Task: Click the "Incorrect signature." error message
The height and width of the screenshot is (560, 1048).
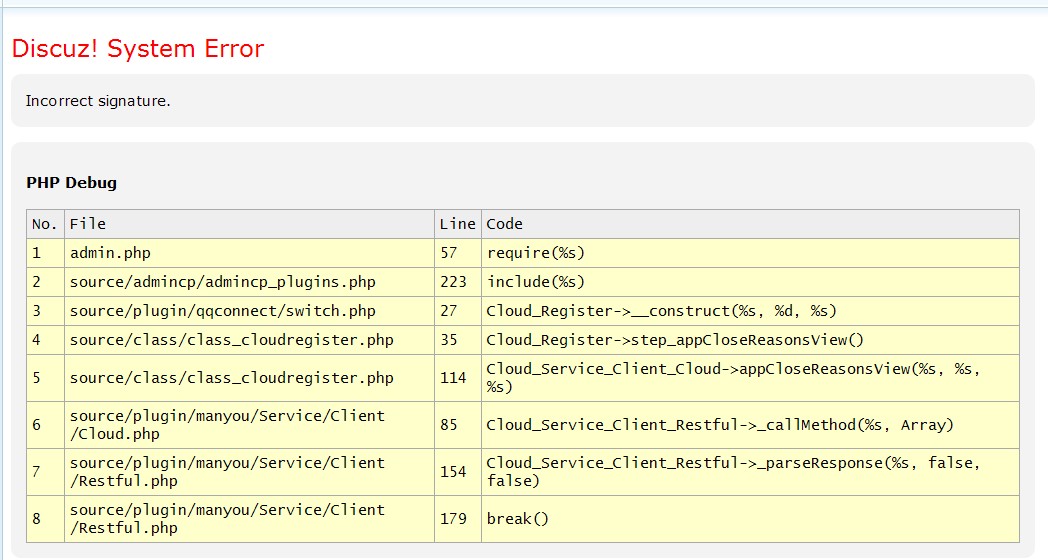Action: (x=98, y=101)
